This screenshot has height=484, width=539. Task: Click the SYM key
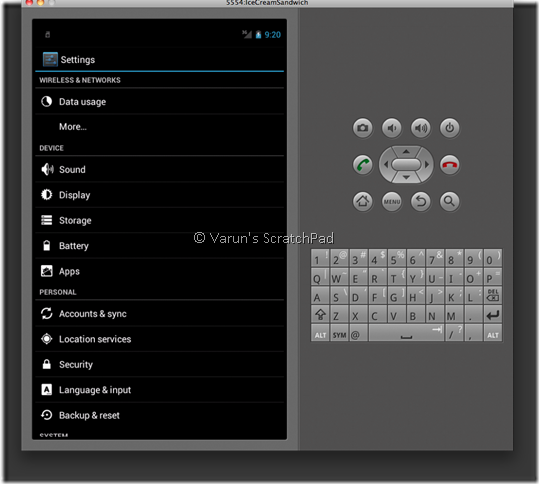coord(339,333)
